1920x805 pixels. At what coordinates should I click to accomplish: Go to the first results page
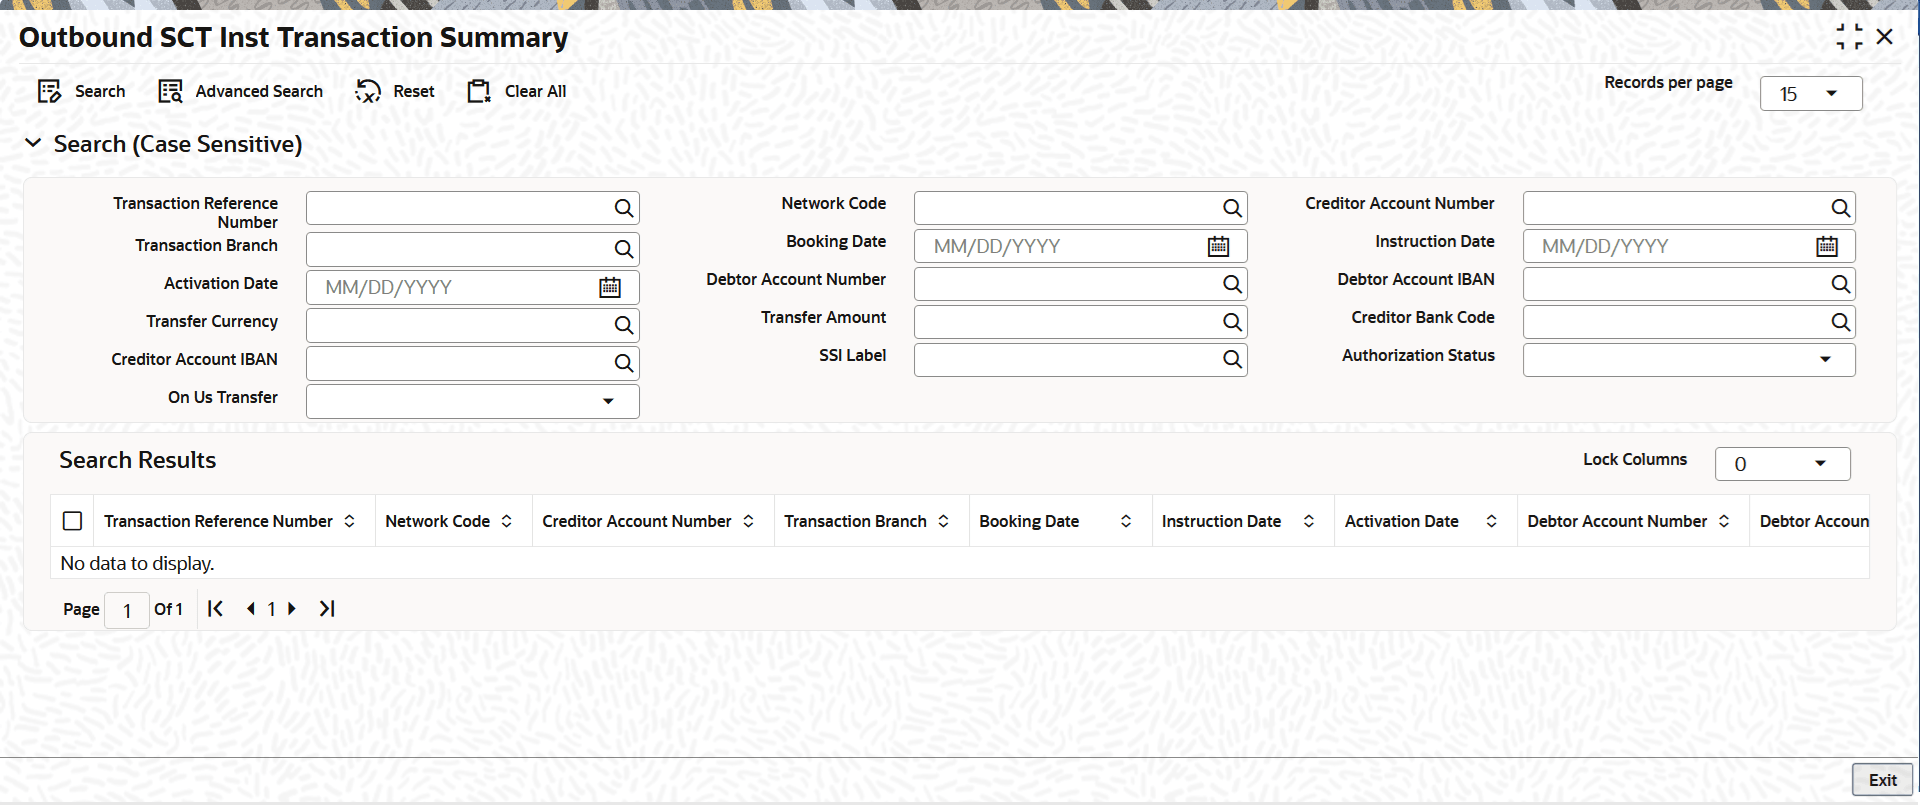[215, 608]
